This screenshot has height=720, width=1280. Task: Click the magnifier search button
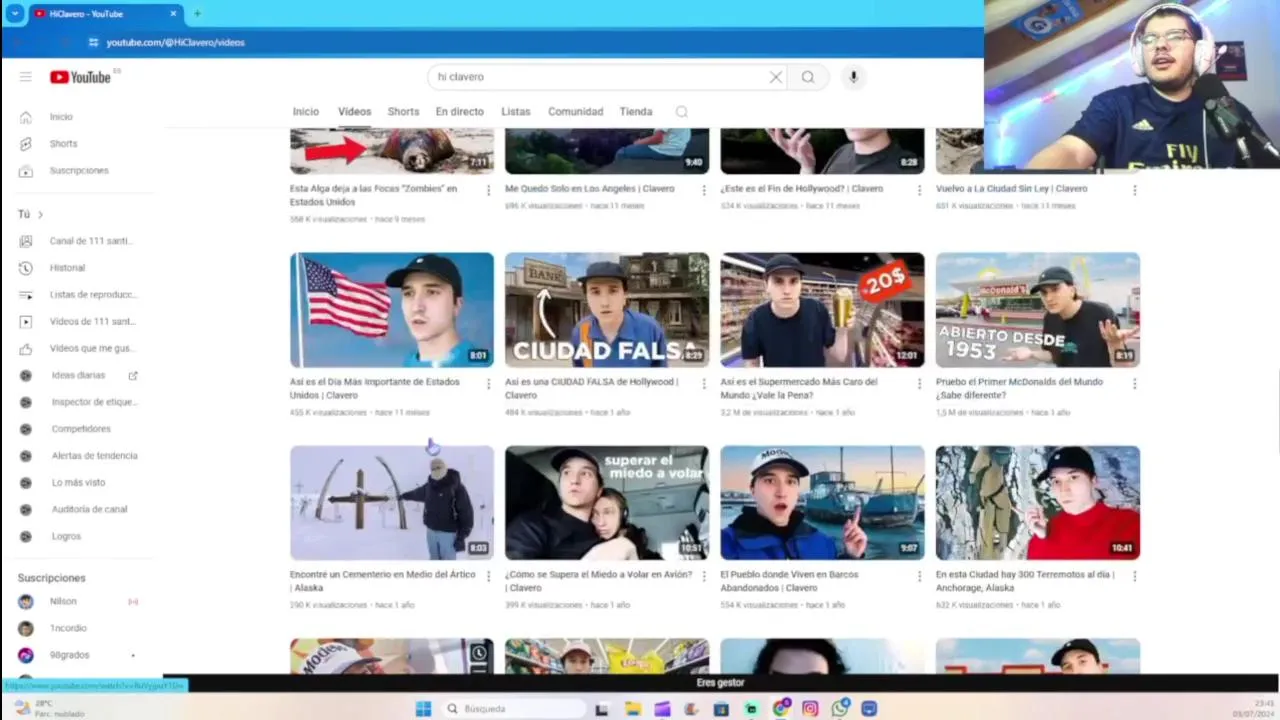click(808, 77)
